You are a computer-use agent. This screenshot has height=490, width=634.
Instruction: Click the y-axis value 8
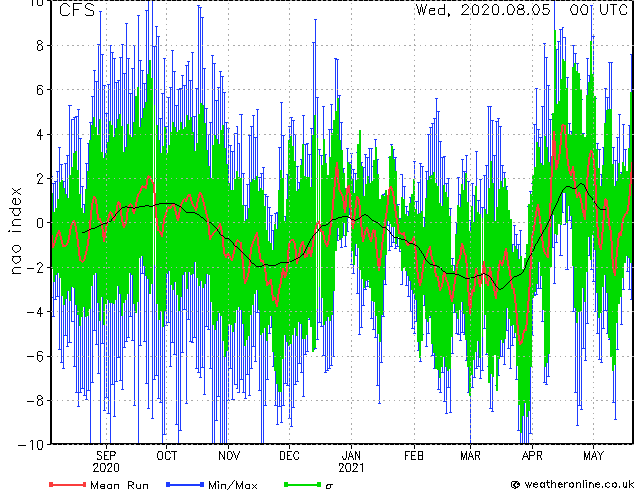40,46
